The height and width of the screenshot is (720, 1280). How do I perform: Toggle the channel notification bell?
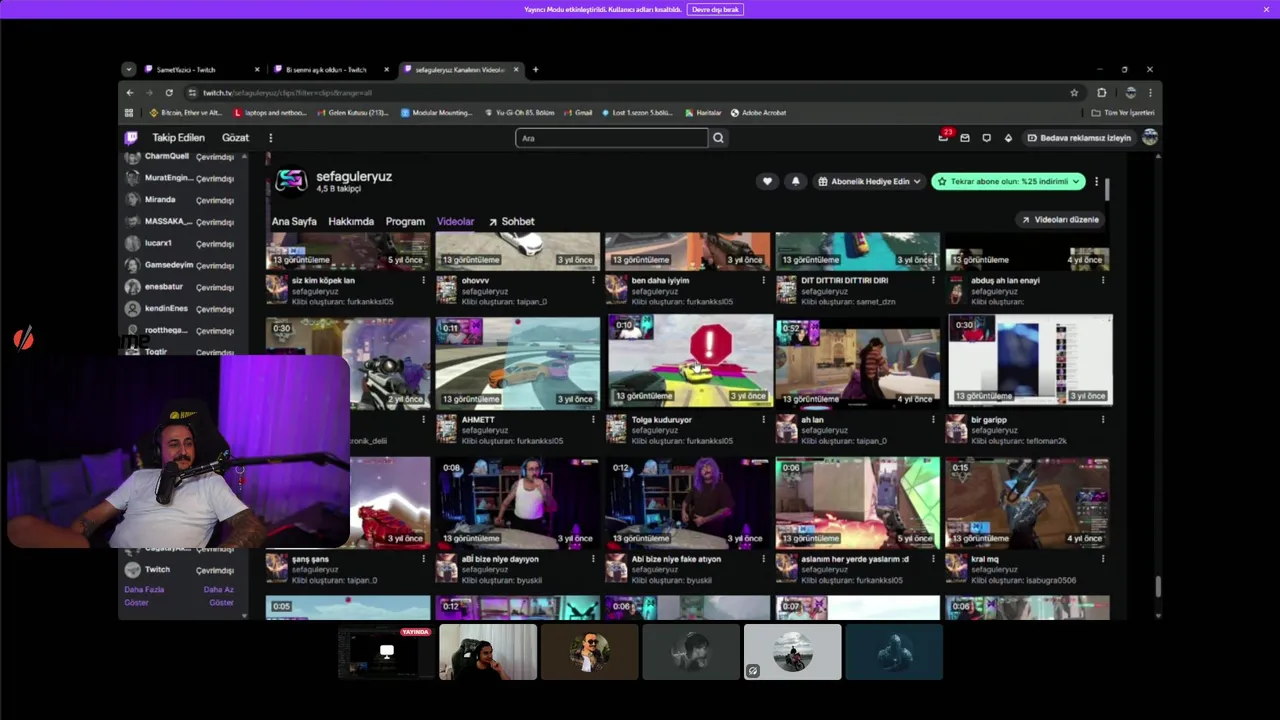[795, 181]
